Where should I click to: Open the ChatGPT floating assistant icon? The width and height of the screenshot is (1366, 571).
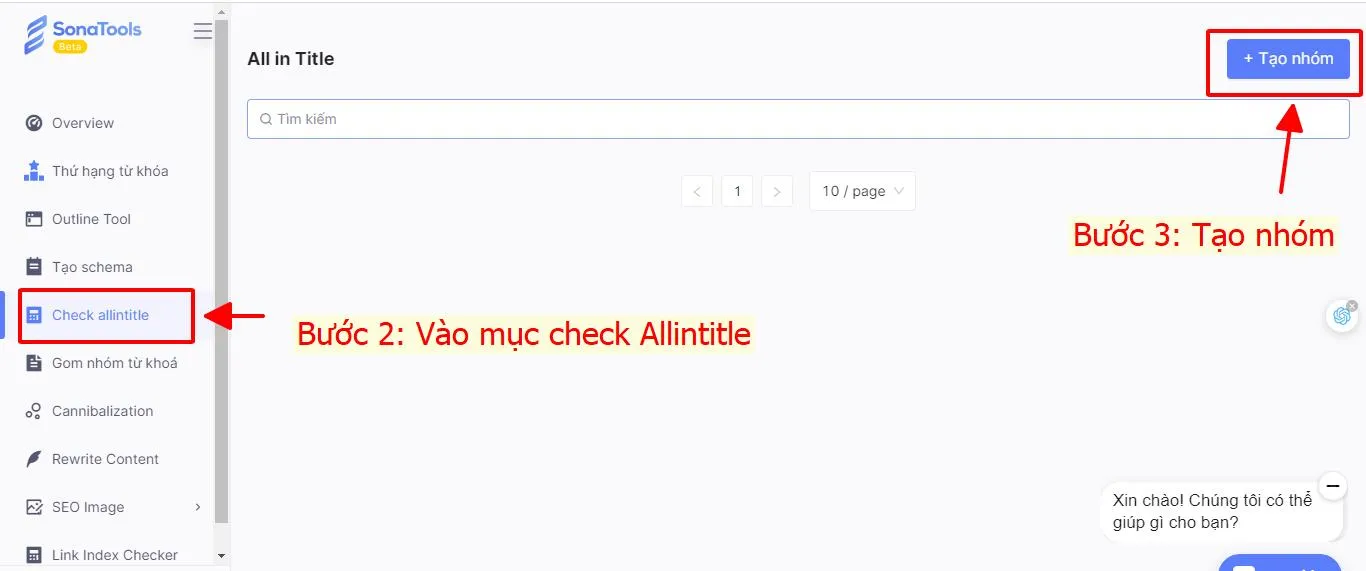click(1341, 316)
